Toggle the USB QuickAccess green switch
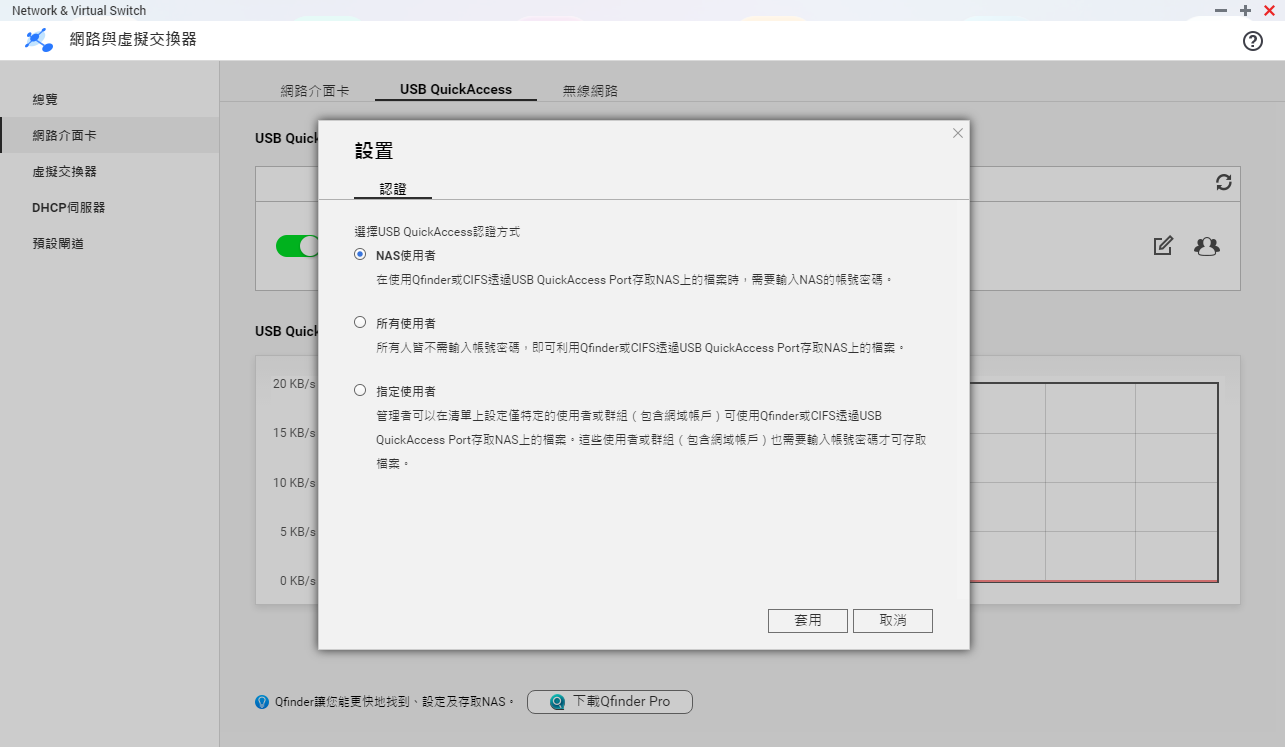 (298, 245)
